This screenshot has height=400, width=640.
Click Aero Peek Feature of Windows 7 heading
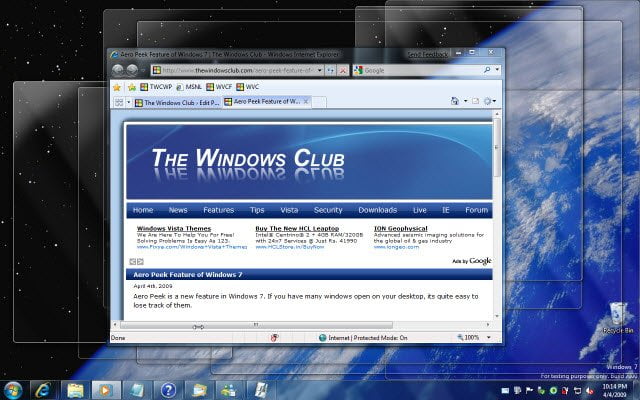click(188, 275)
